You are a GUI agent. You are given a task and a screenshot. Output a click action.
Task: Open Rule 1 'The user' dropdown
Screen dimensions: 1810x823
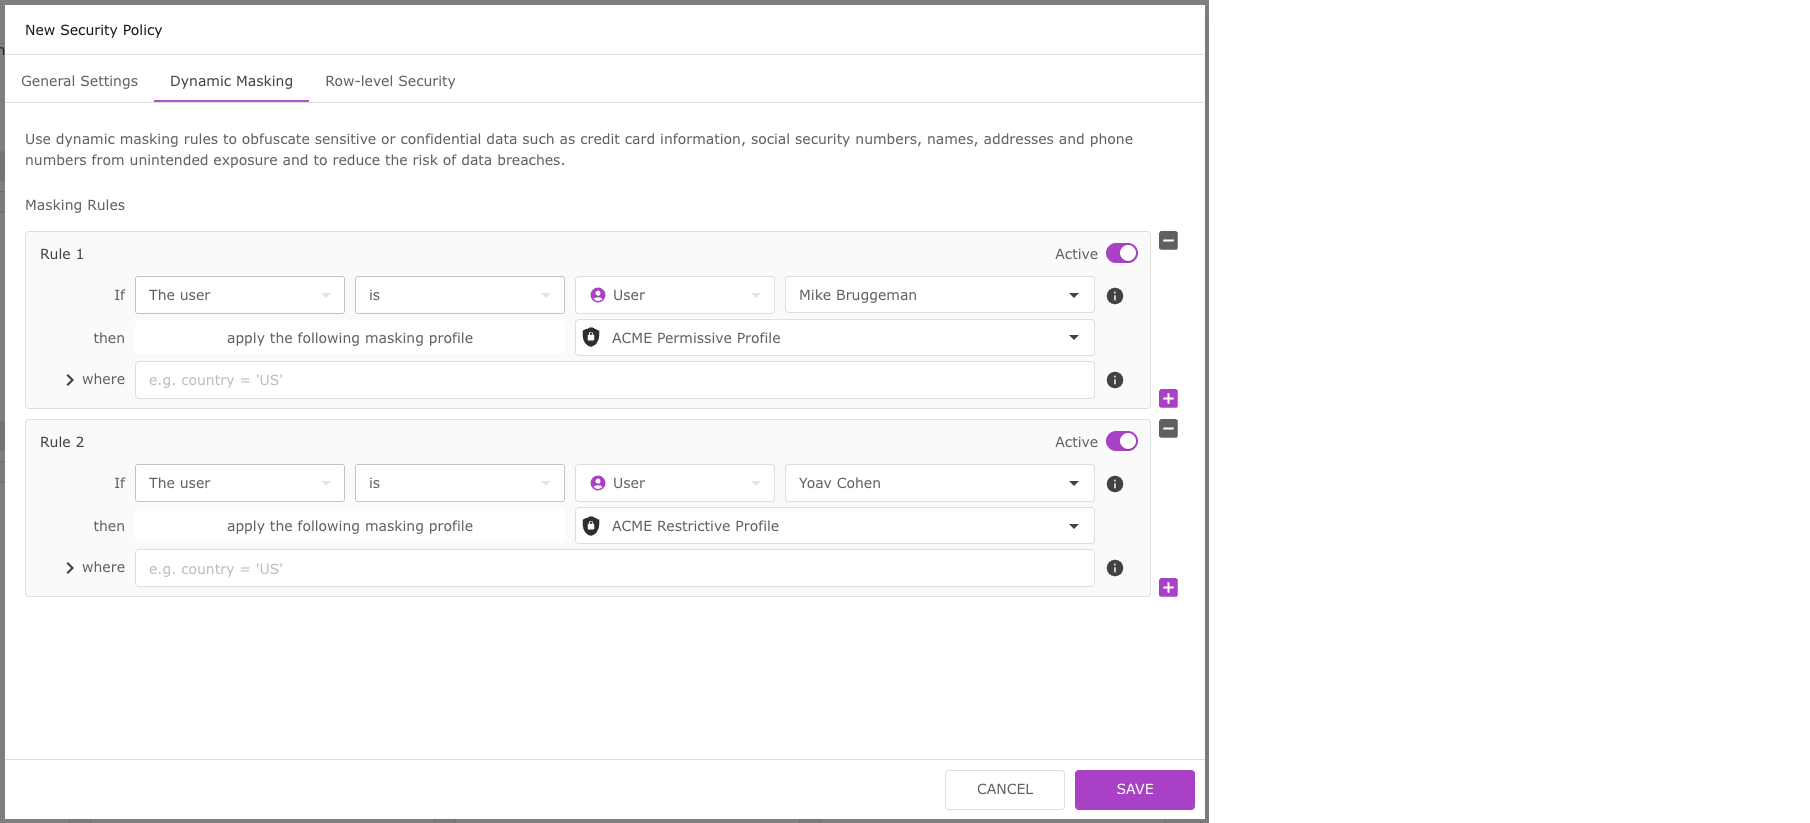pos(240,295)
